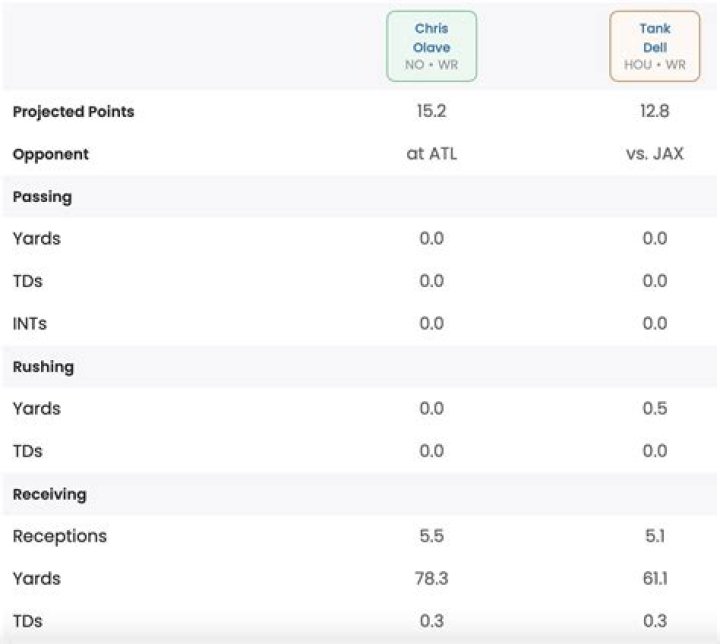Viewport: 720px width, 644px height.
Task: Click the INTs row label
Action: coord(30,324)
